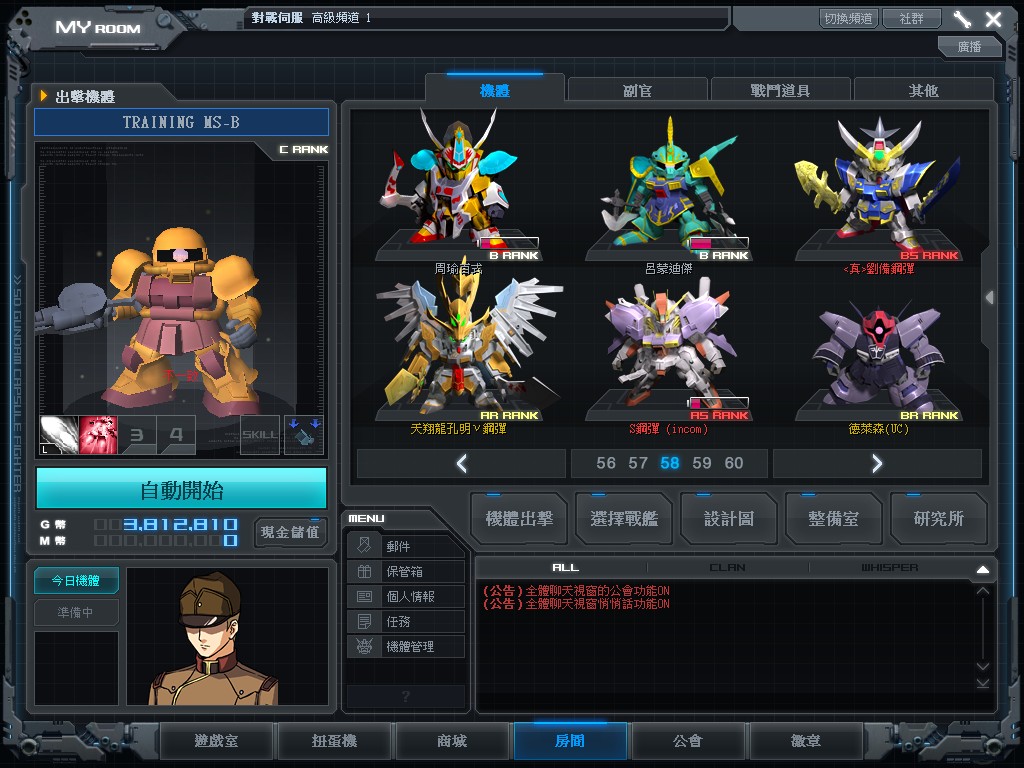Click the 選擇戰艦 button
The height and width of the screenshot is (768, 1024).
click(624, 519)
